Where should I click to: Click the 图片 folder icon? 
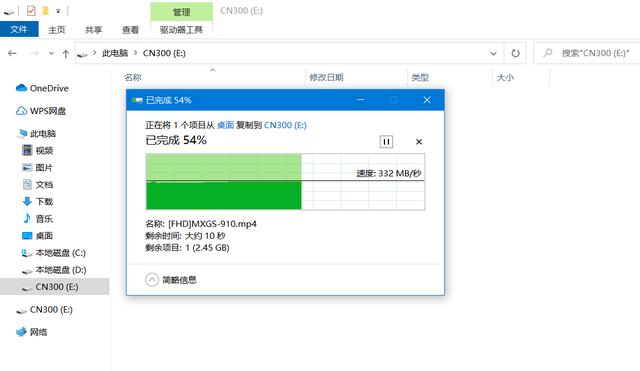pyautogui.click(x=27, y=167)
